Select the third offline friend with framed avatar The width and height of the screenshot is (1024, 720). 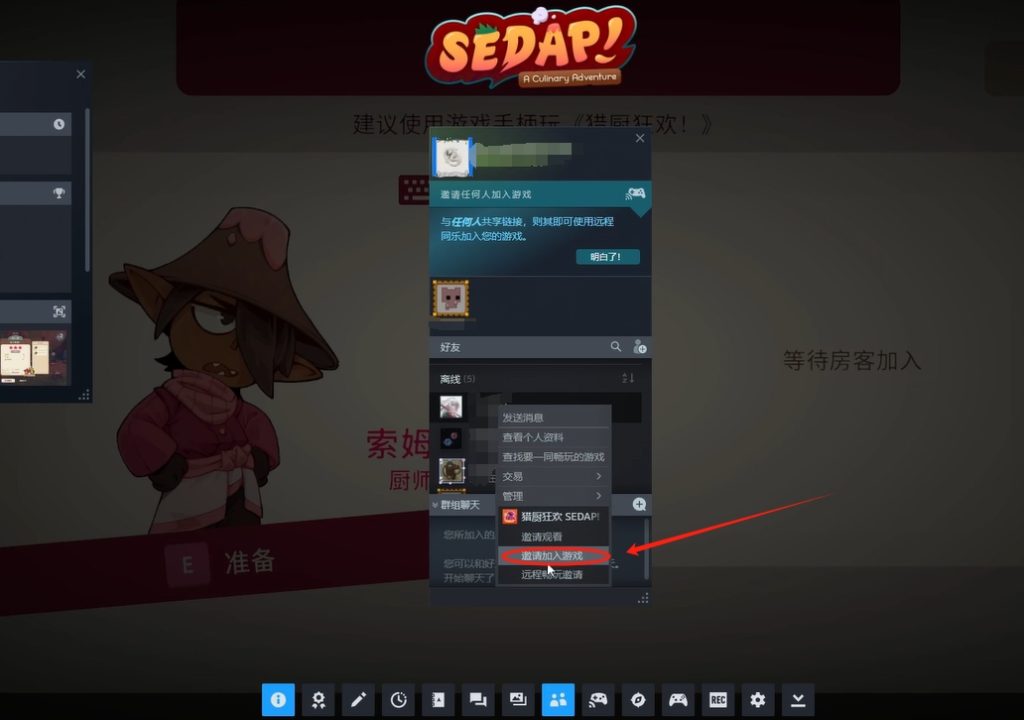click(x=451, y=470)
